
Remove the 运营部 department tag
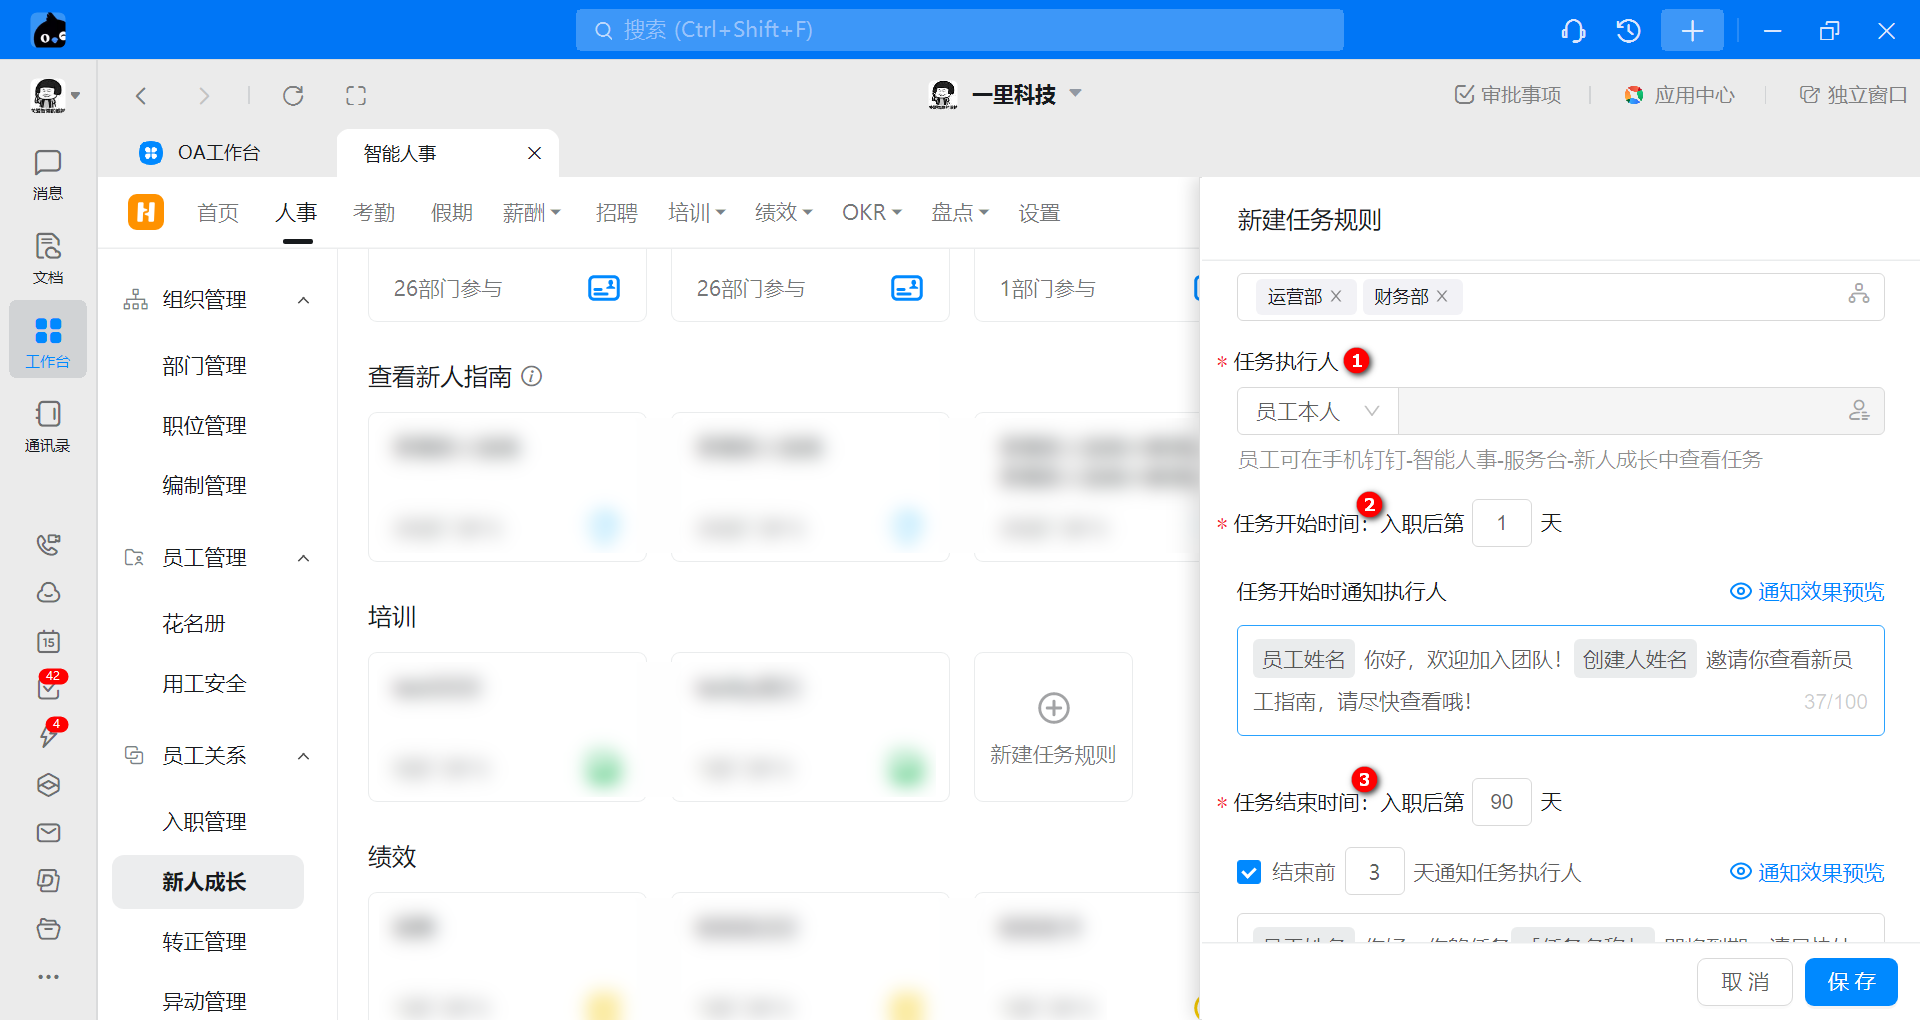tap(1336, 297)
